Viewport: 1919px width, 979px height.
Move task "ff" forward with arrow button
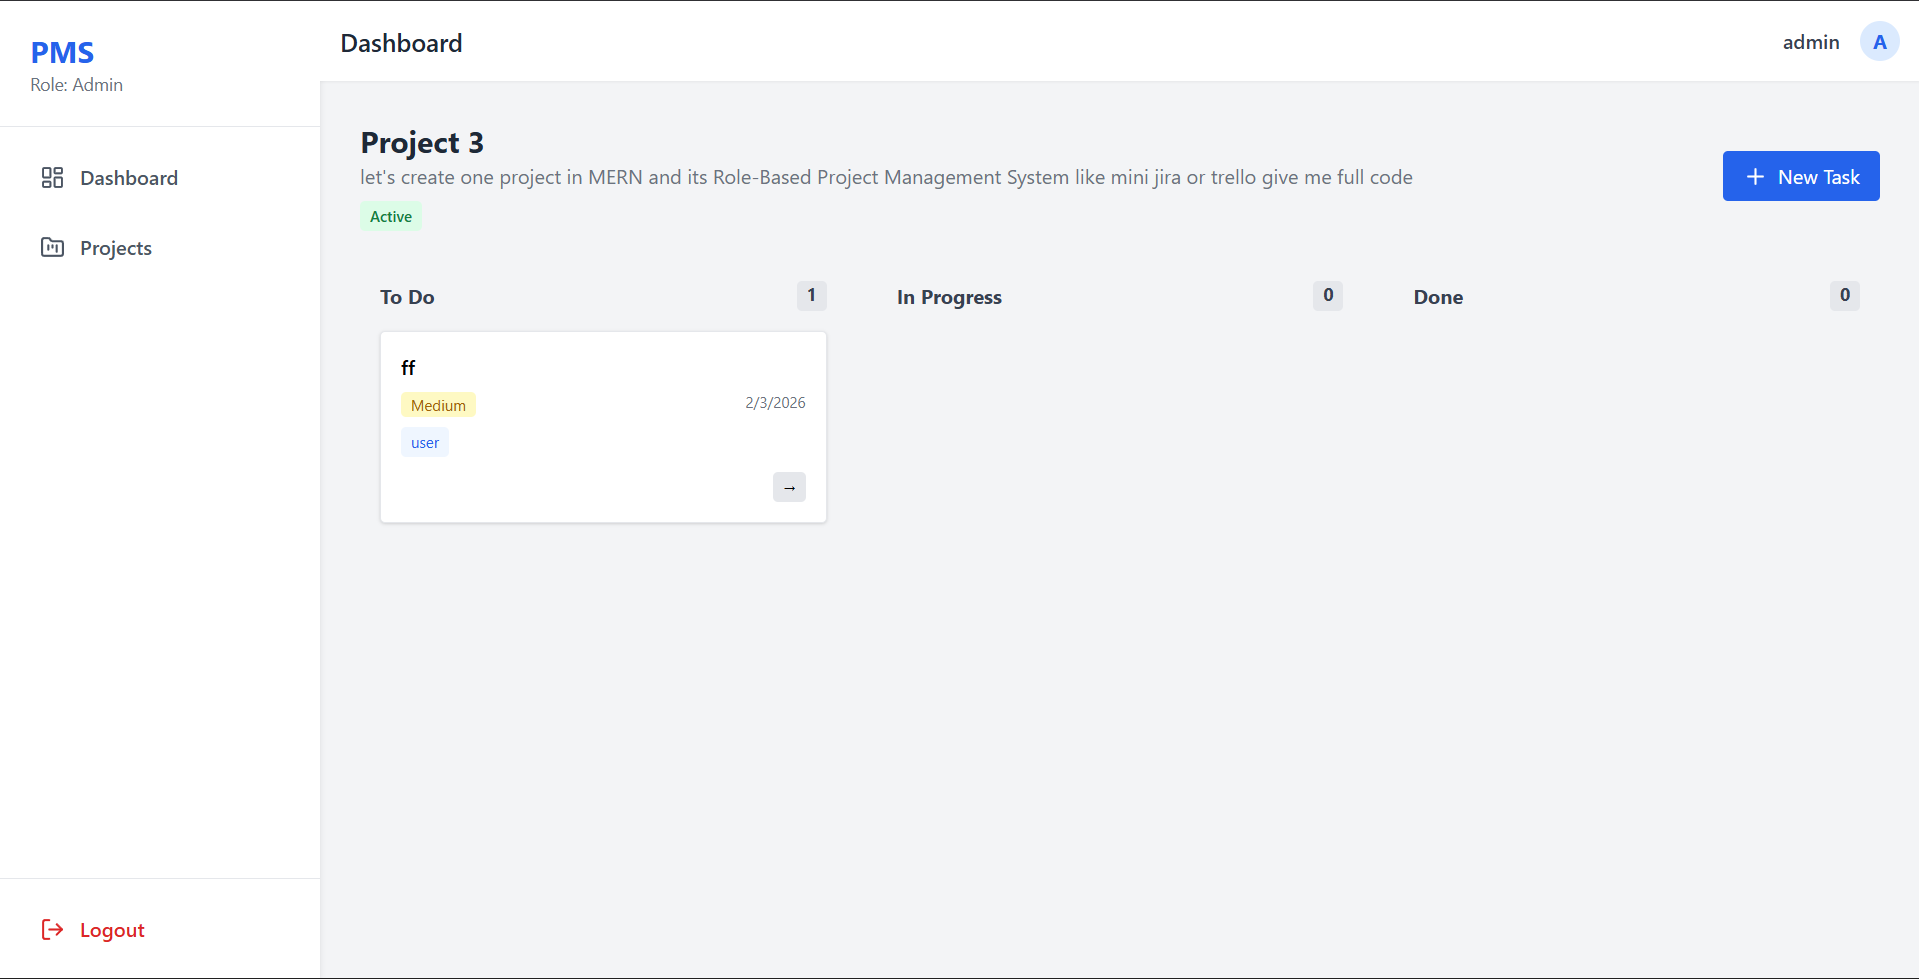tap(789, 487)
